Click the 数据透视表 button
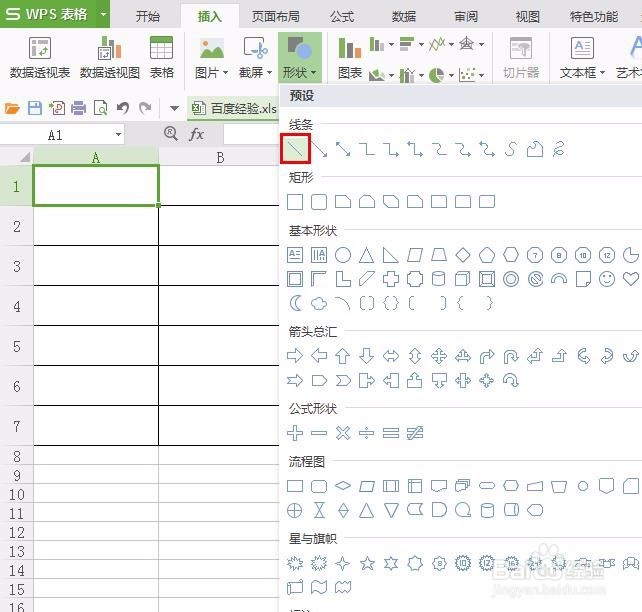Image resolution: width=642 pixels, height=612 pixels. coord(40,58)
